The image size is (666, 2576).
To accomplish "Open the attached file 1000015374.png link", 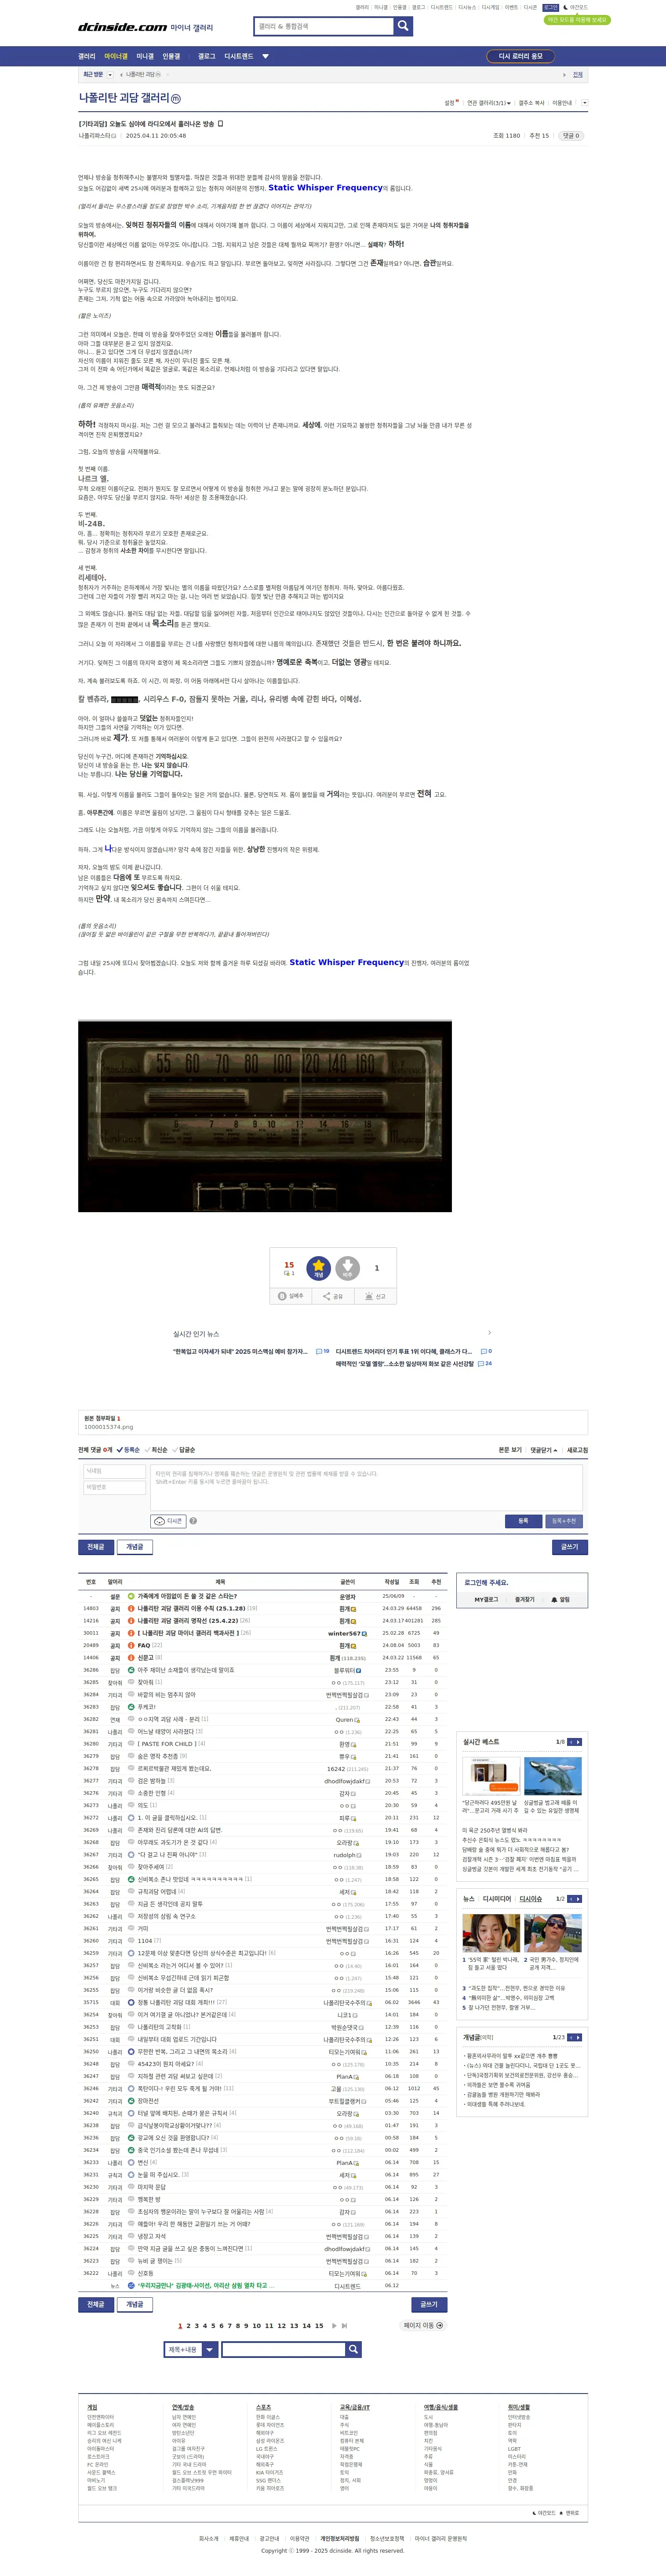I will coord(109,1428).
